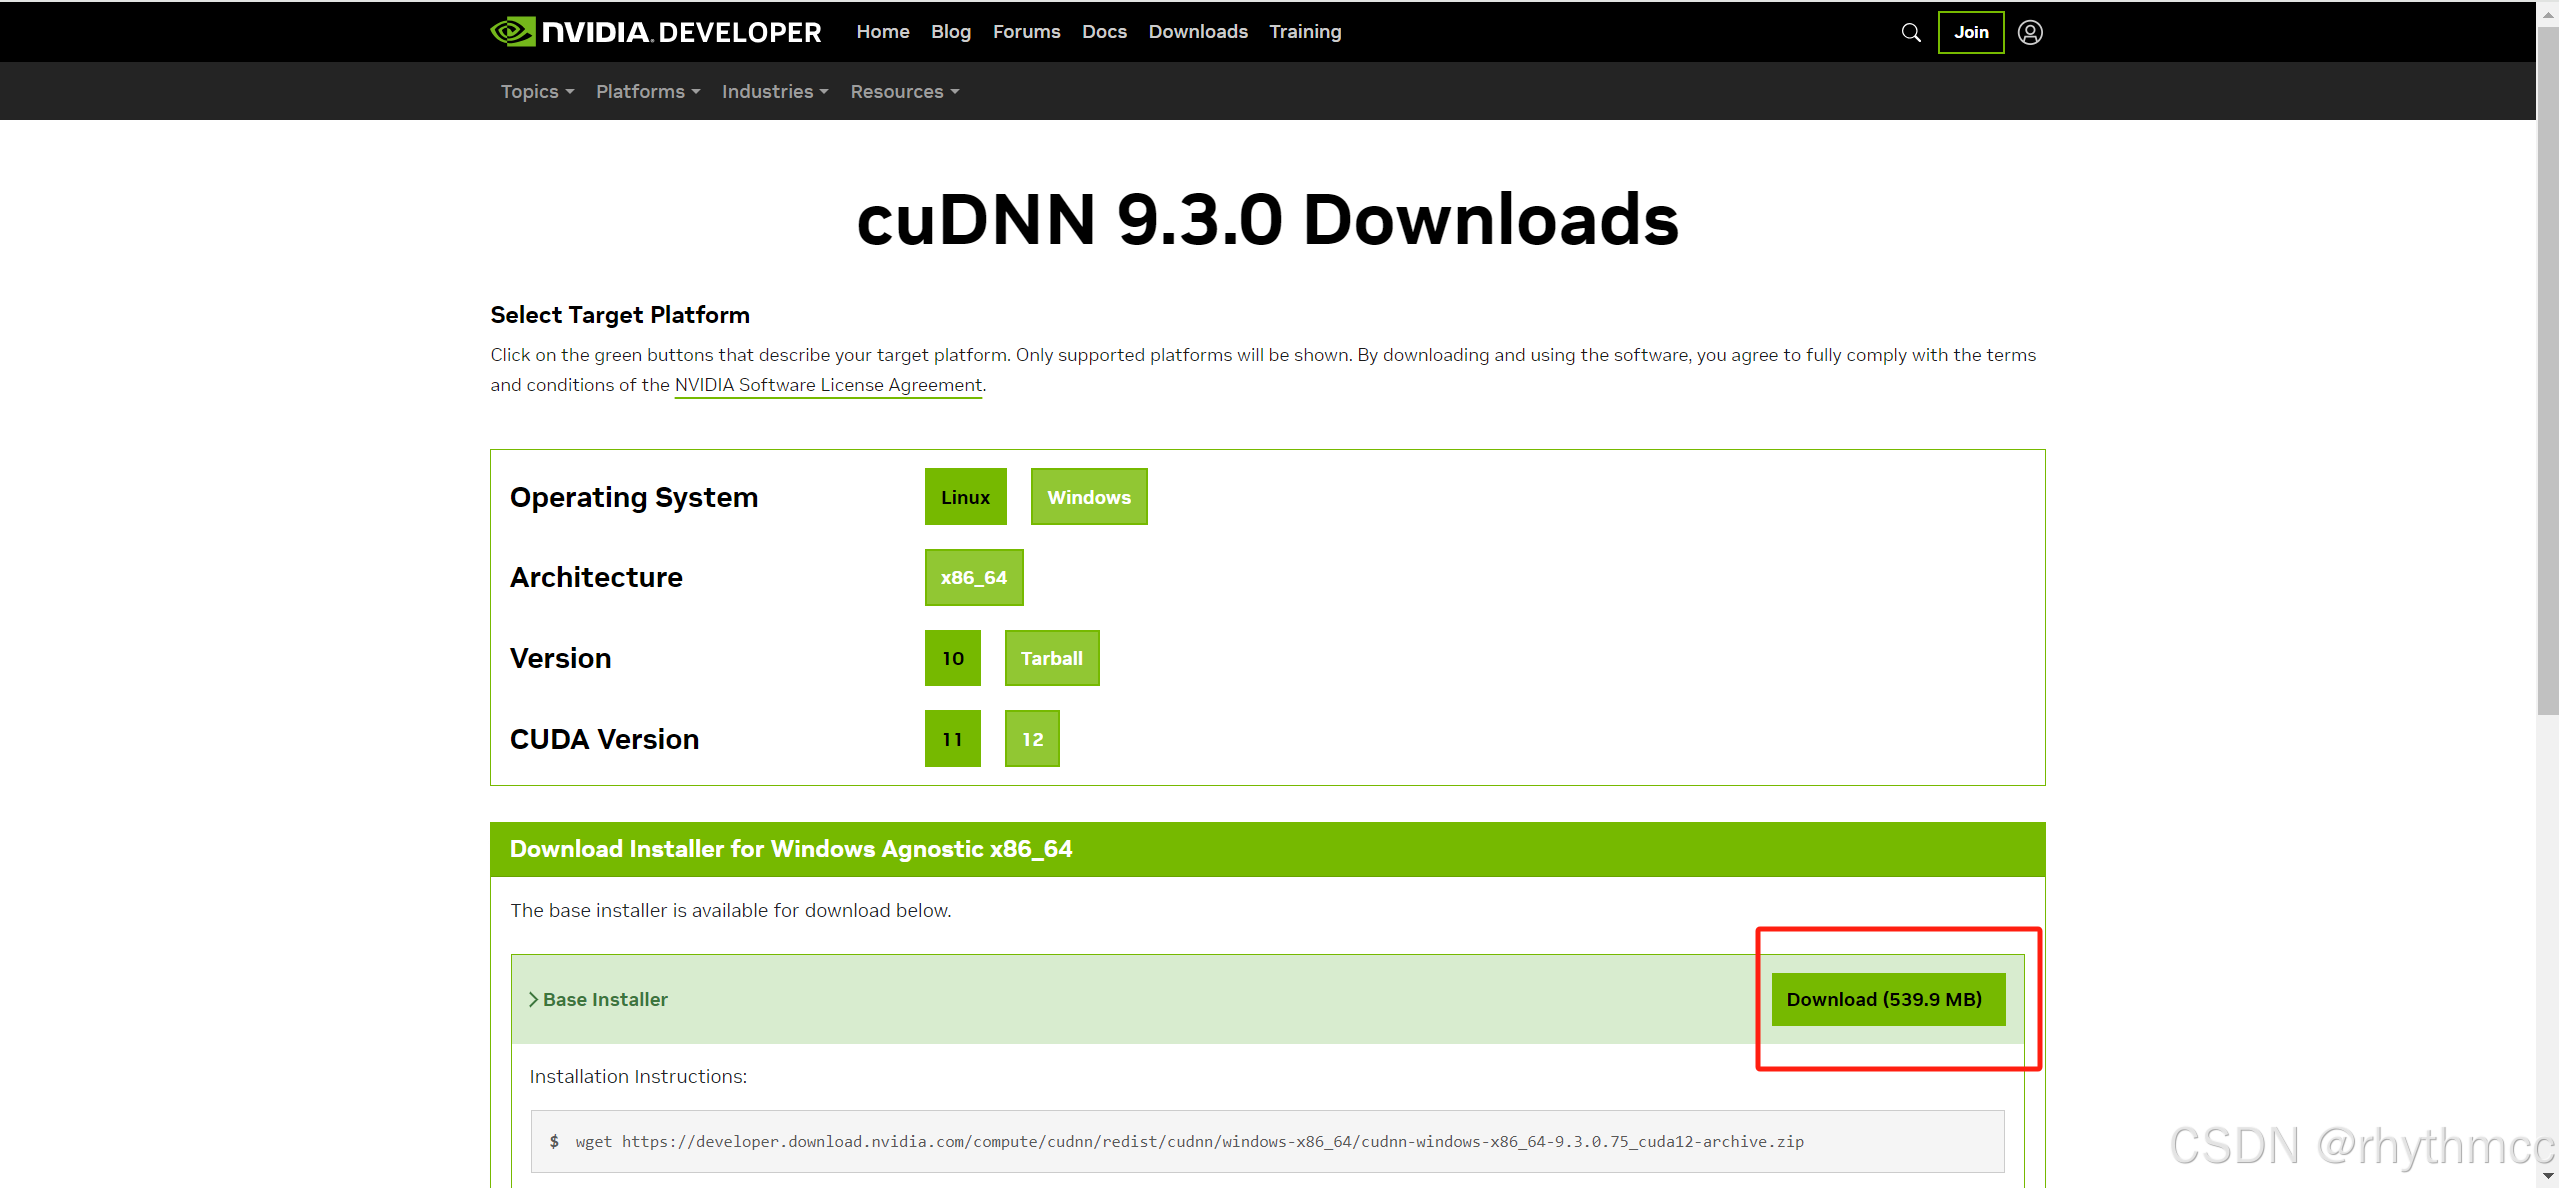Select Linux operating system option
2559x1188 pixels.
pos(964,497)
